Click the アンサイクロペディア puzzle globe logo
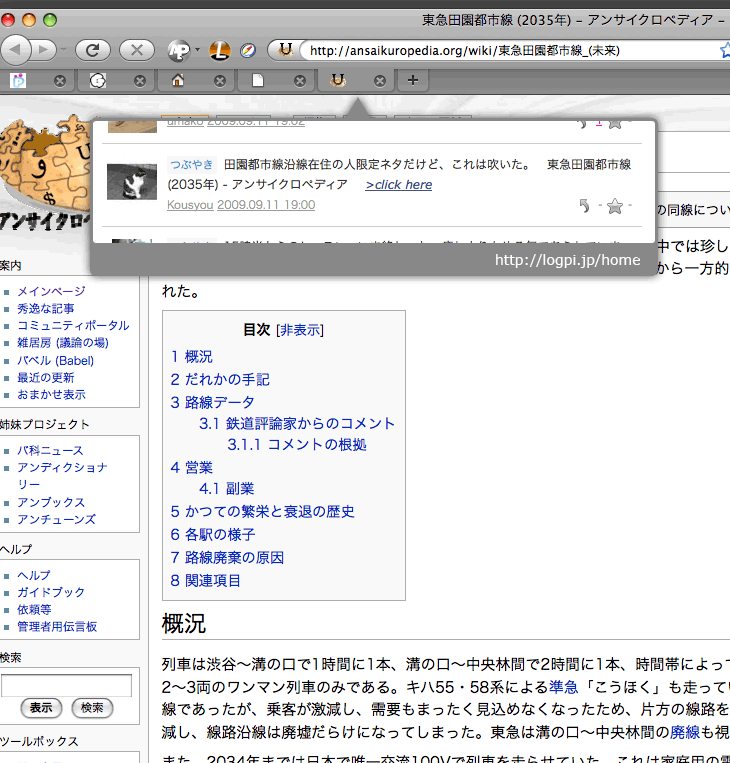This screenshot has width=730, height=763. pyautogui.click(x=45, y=173)
